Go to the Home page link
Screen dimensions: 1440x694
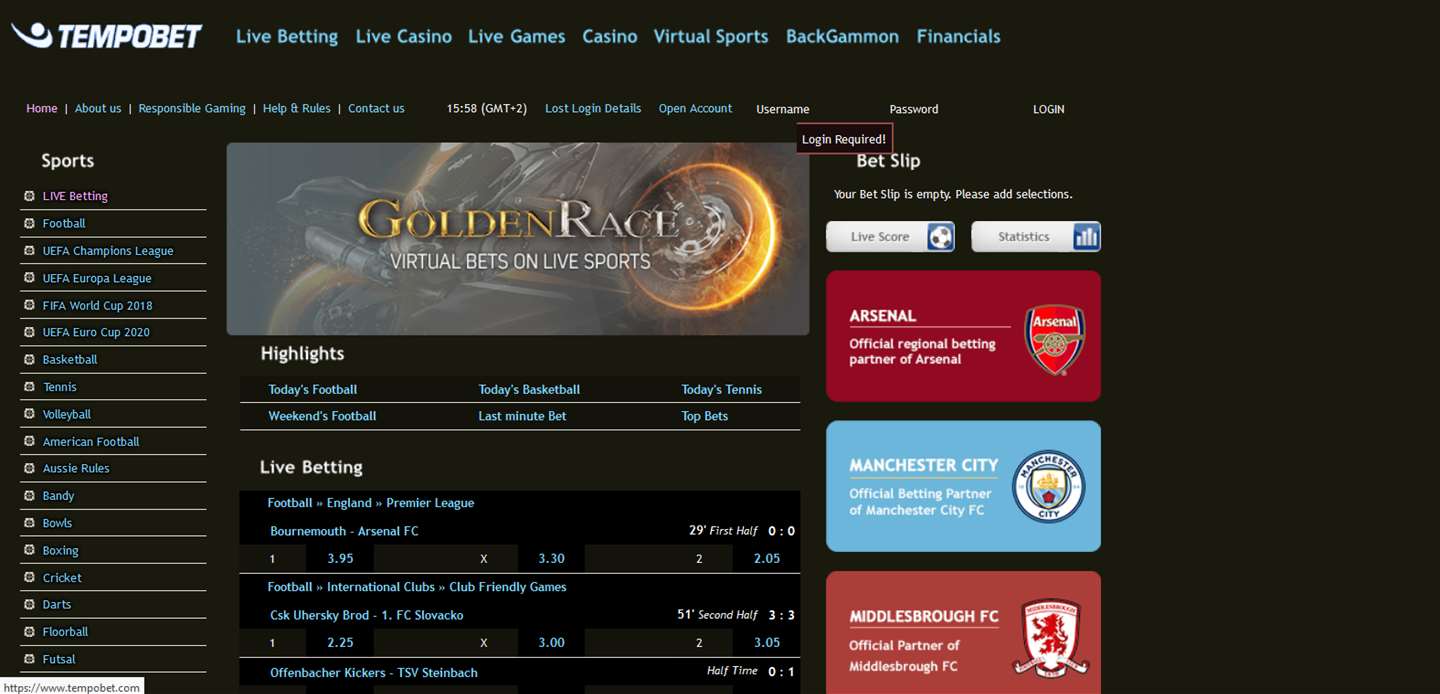point(42,108)
